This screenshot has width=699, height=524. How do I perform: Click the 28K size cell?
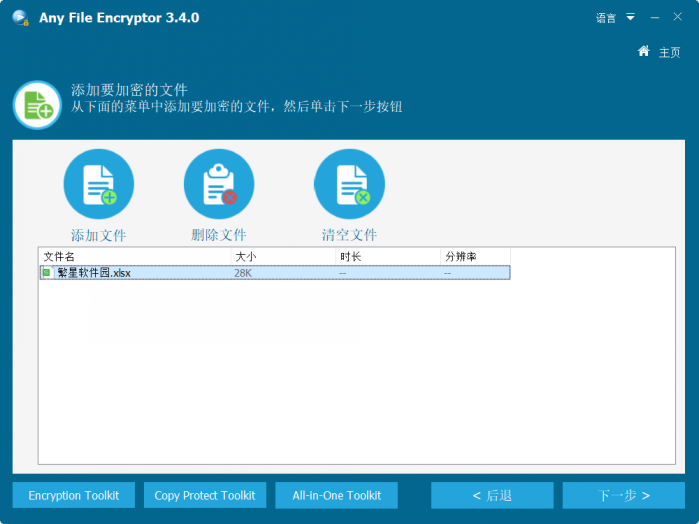click(x=243, y=273)
